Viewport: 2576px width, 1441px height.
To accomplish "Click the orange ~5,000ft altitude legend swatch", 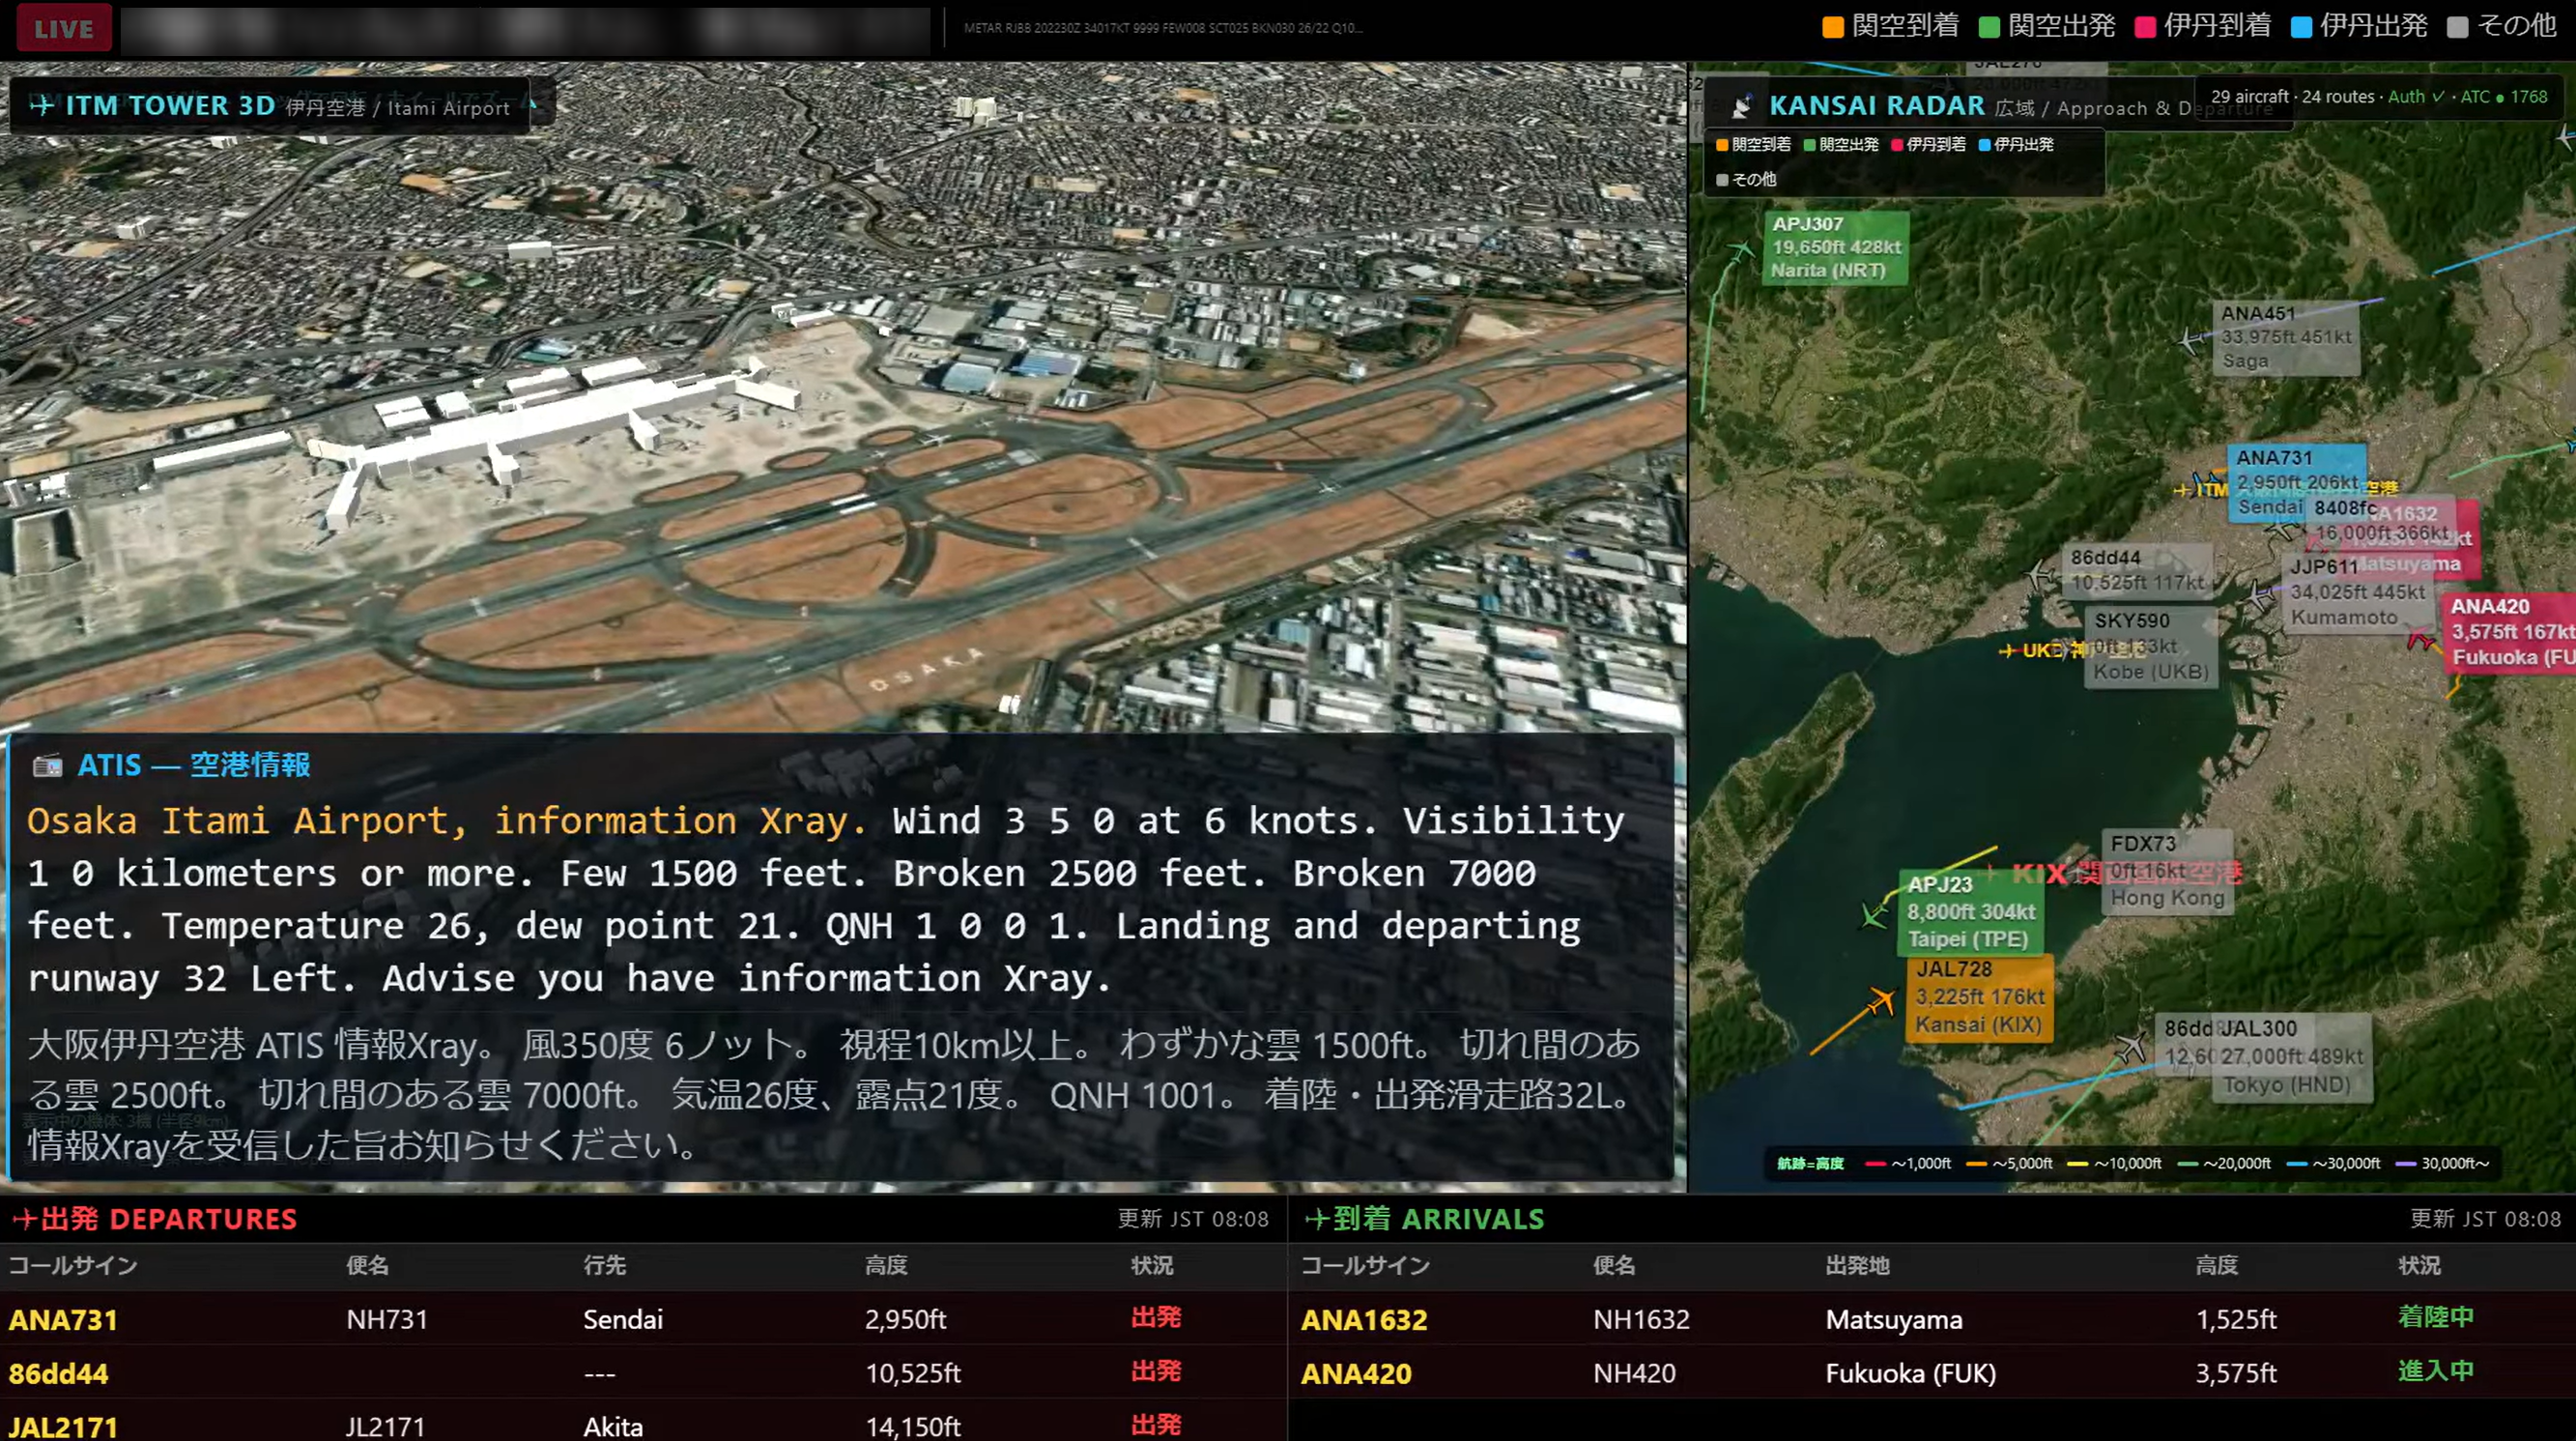I will [x=1976, y=1163].
